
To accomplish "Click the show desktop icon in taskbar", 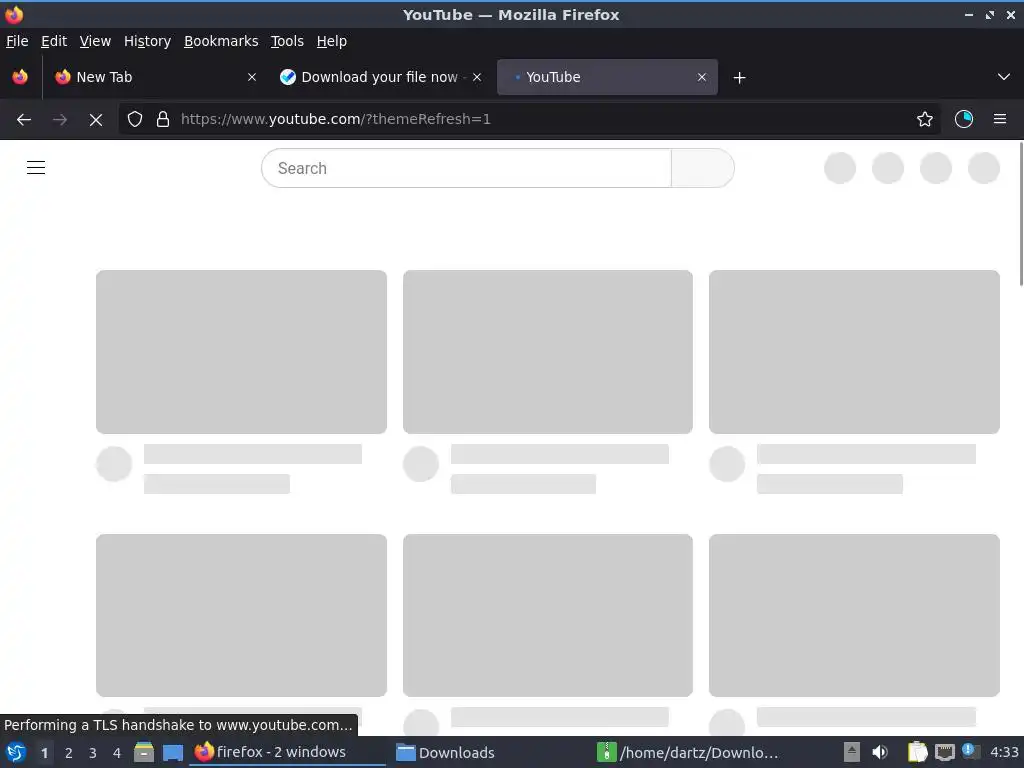I will point(173,753).
